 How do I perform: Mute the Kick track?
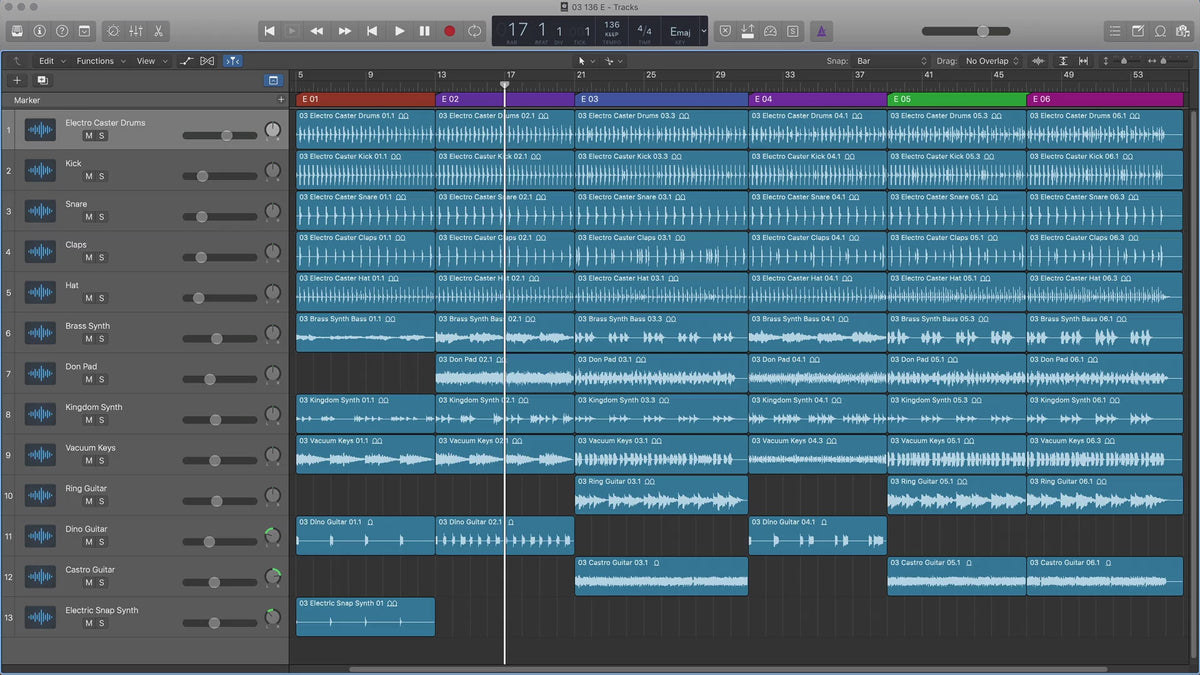[x=88, y=176]
